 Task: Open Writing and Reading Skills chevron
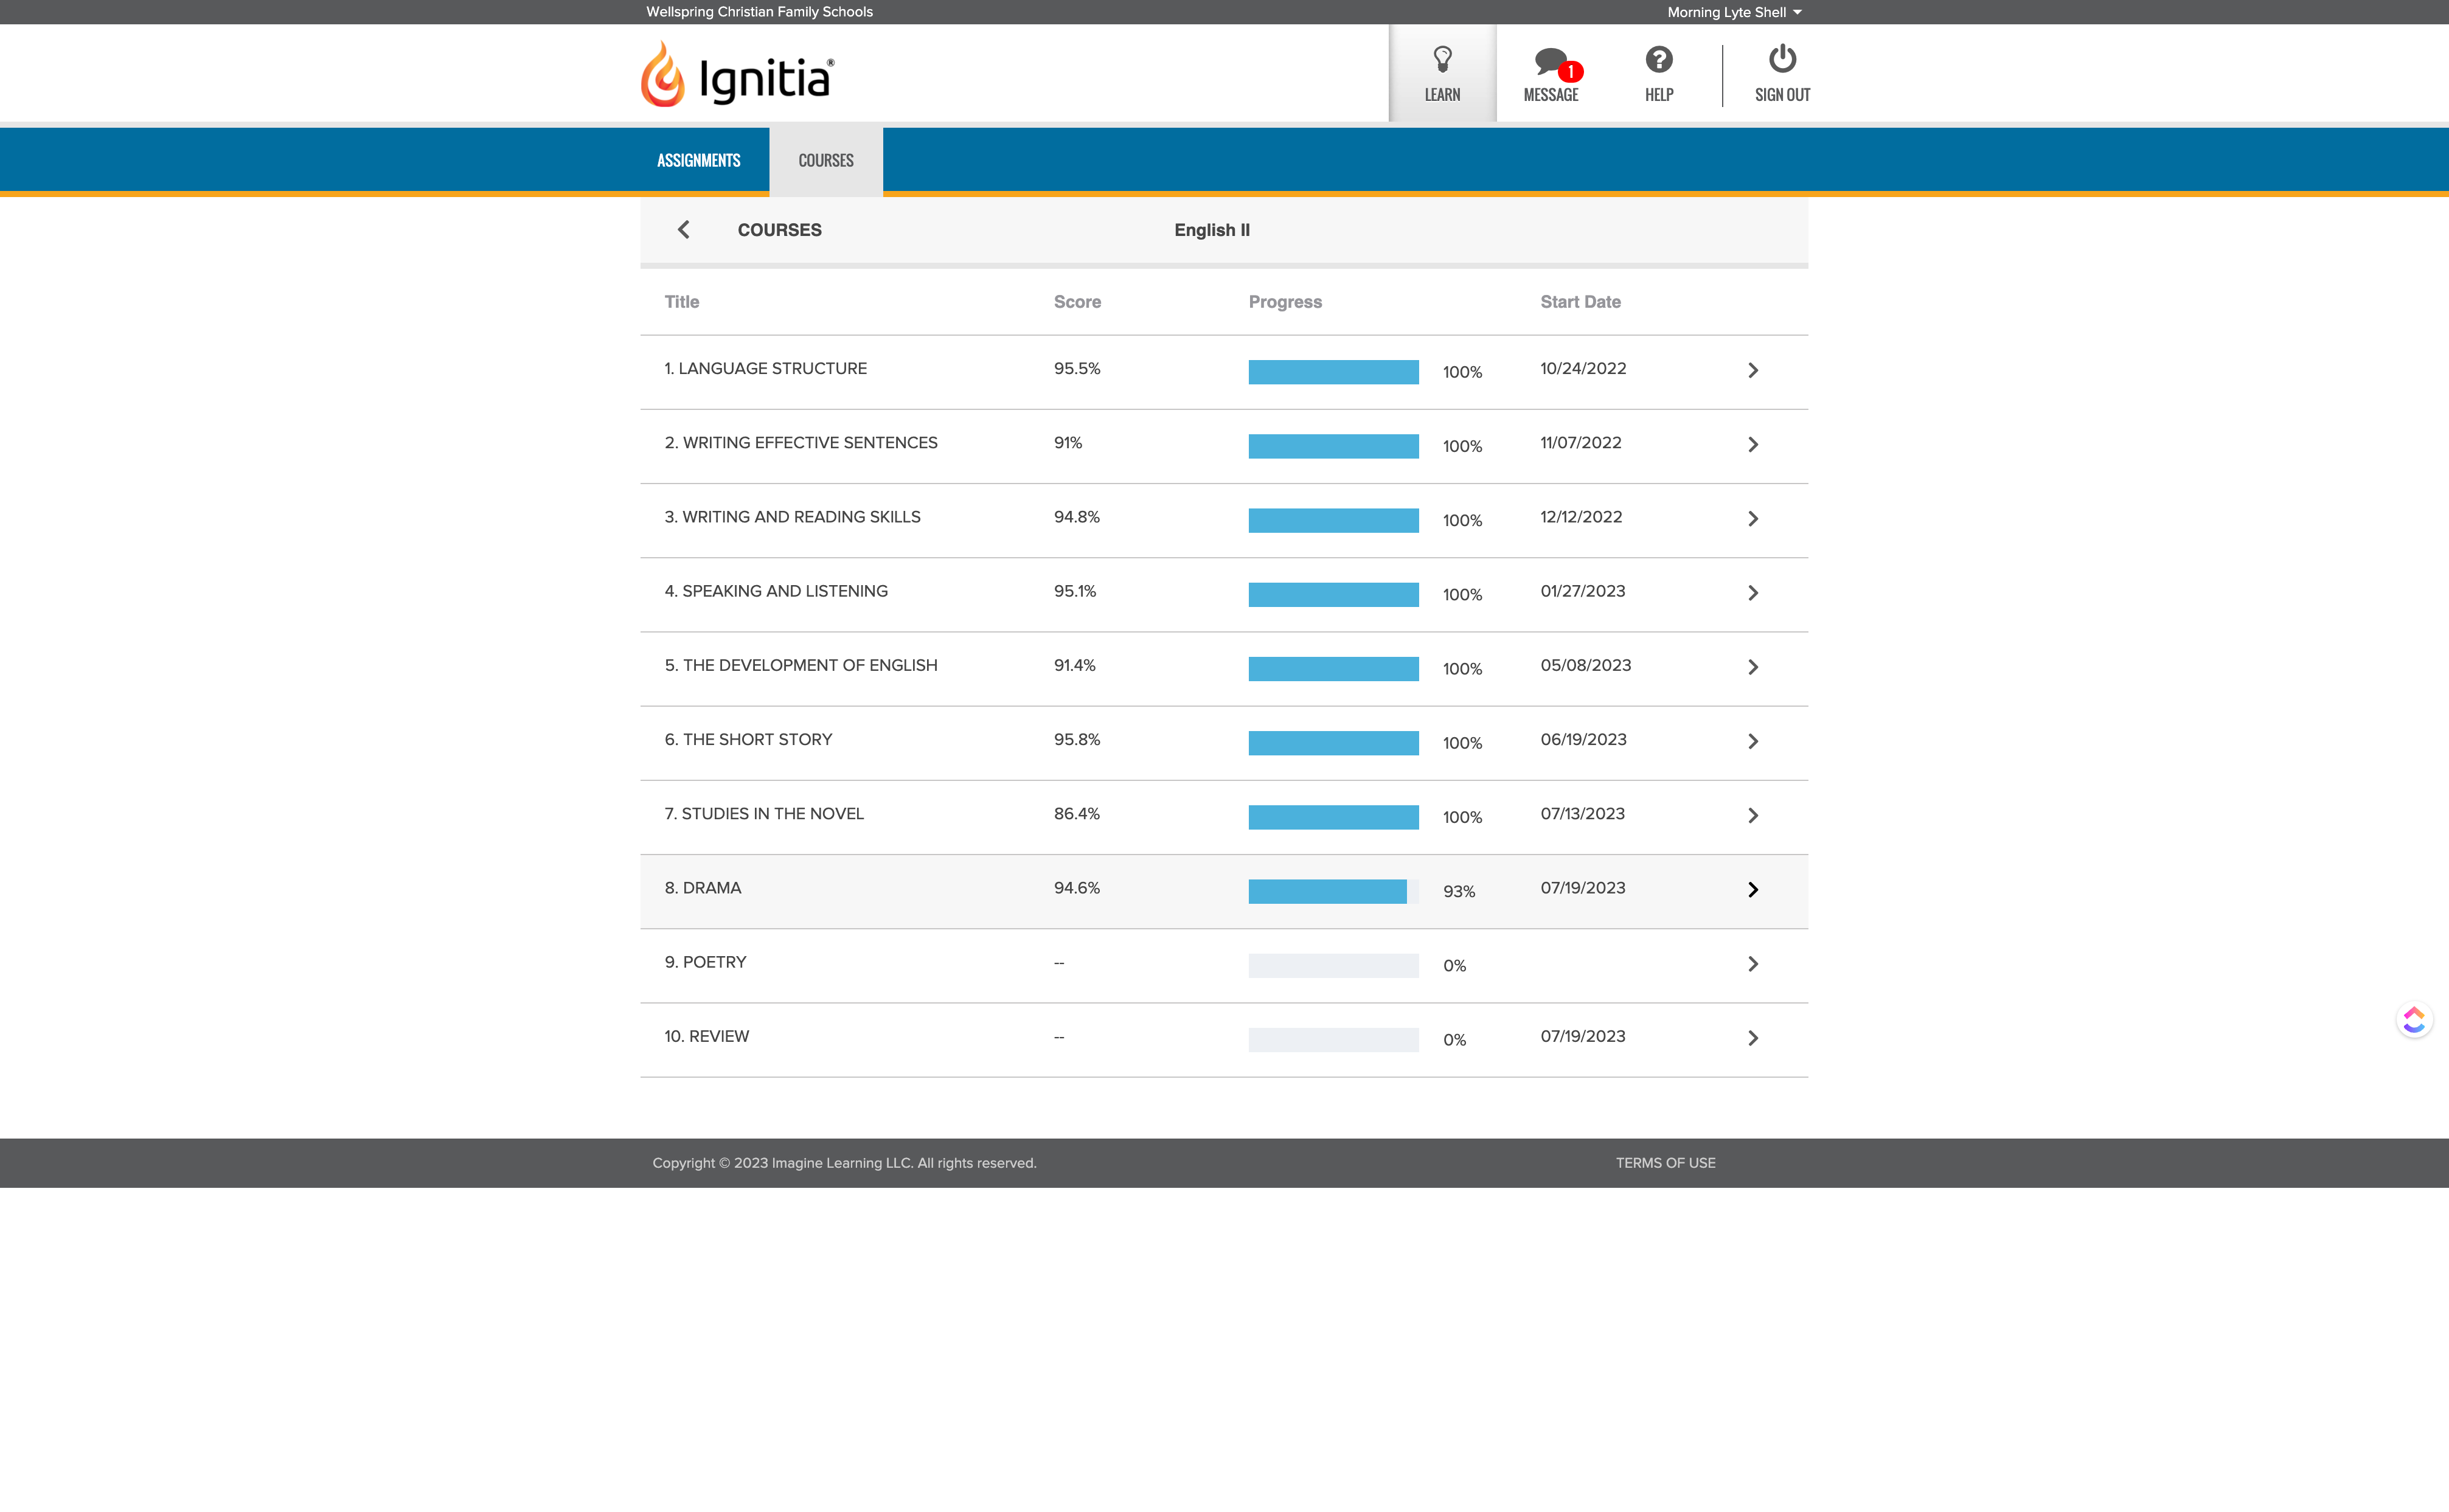pyautogui.click(x=1753, y=519)
